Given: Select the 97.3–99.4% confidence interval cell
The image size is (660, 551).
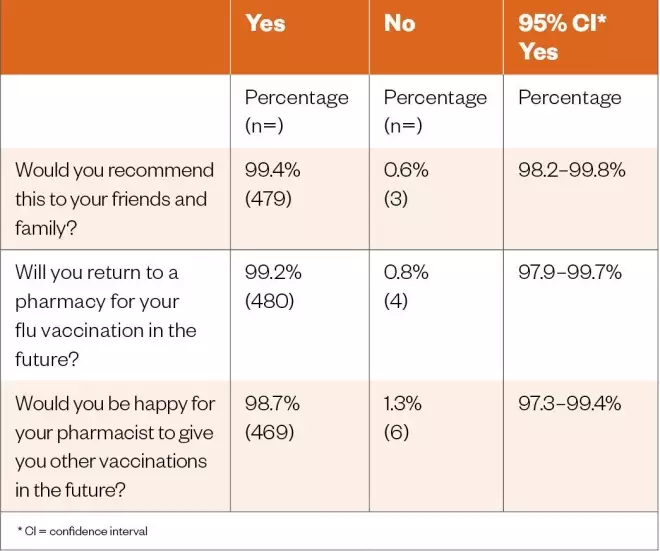Looking at the screenshot, I should (x=571, y=404).
